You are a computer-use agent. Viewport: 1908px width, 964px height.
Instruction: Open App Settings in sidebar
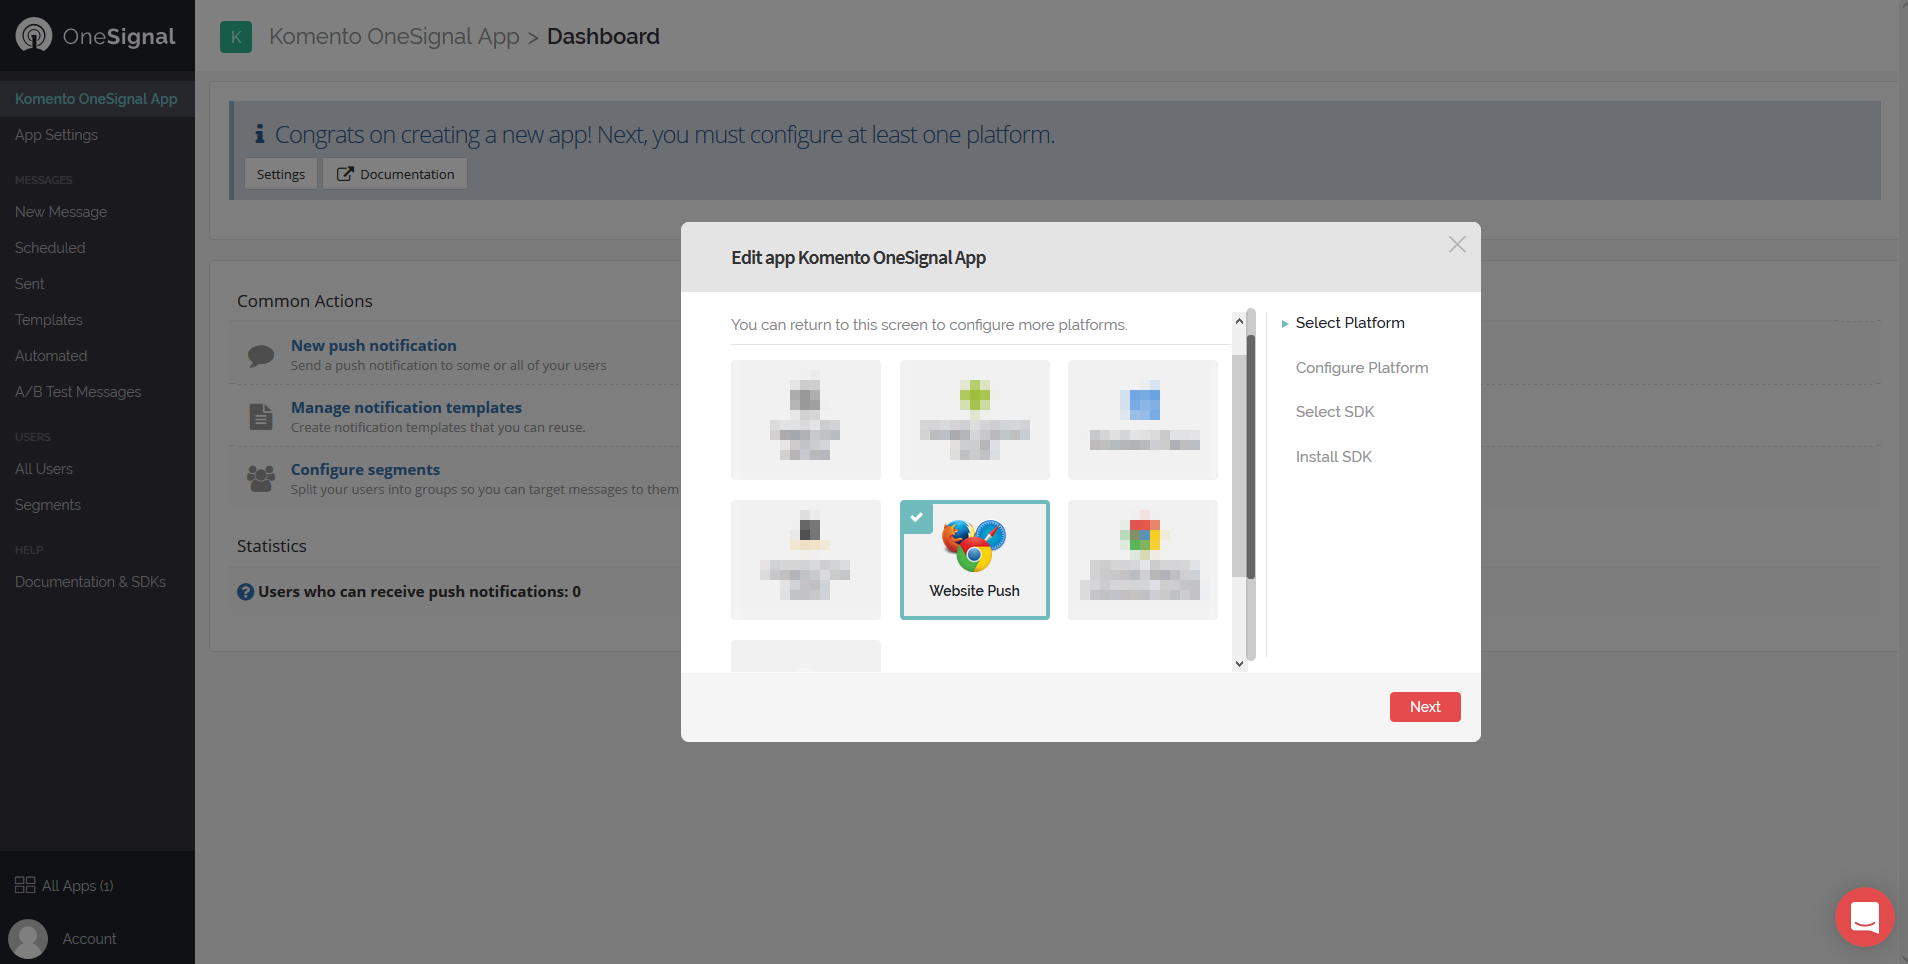[x=56, y=135]
